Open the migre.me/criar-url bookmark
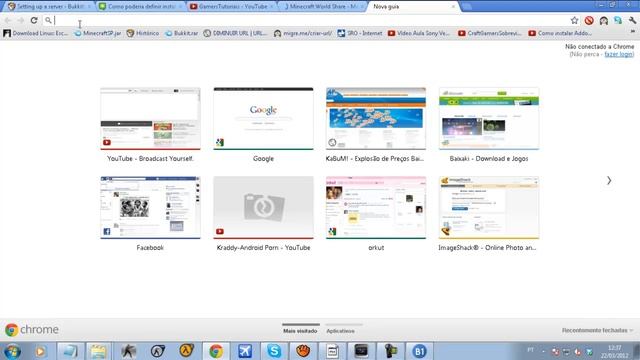Viewport: 640px width, 360px height. [x=303, y=33]
